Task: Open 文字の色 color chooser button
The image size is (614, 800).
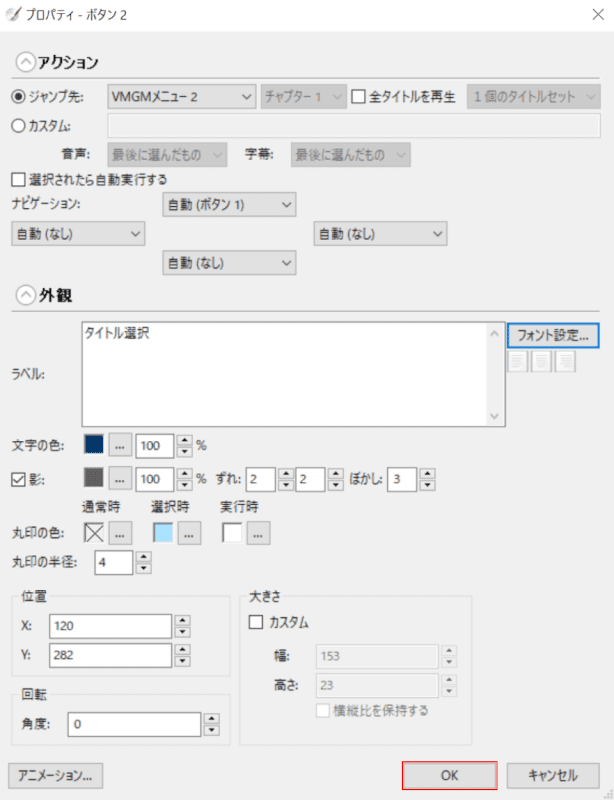Action: point(119,445)
